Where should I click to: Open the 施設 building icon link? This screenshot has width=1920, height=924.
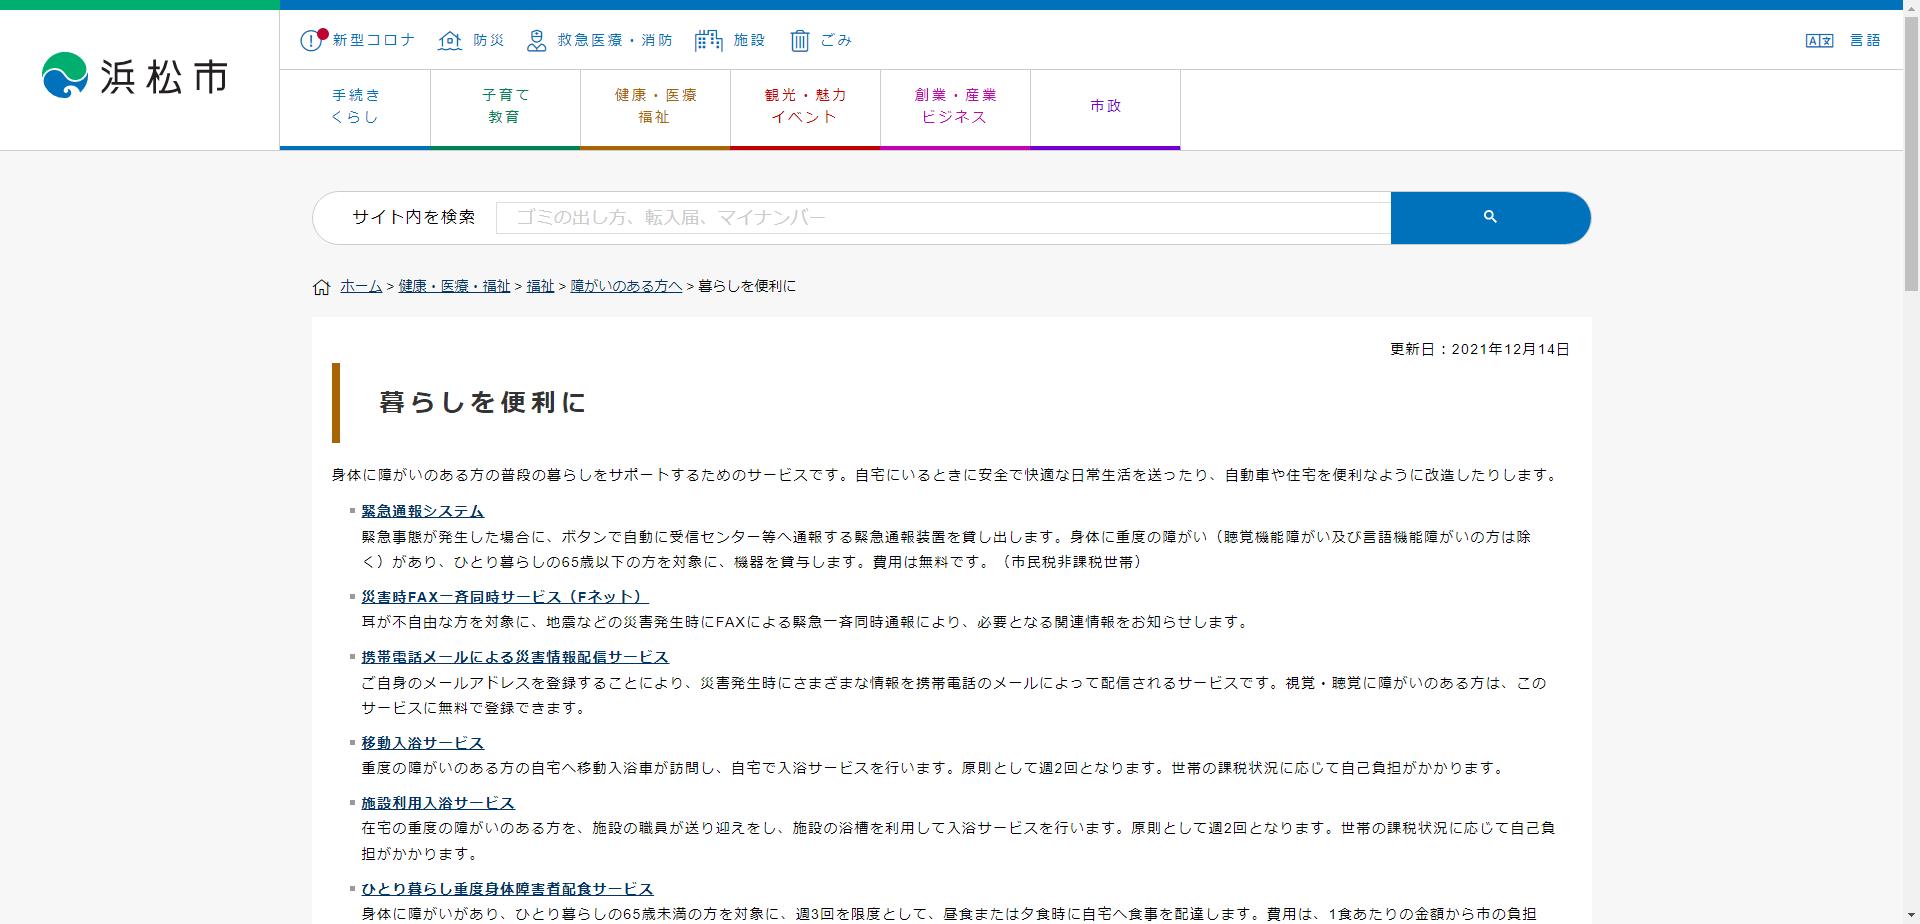pyautogui.click(x=708, y=40)
